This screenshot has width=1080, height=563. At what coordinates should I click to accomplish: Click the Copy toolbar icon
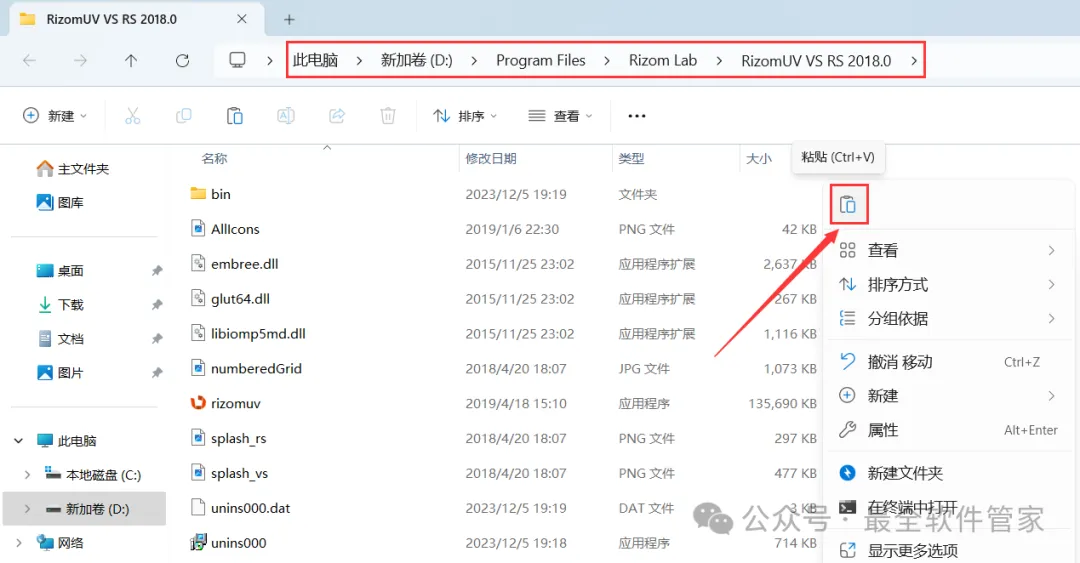tap(183, 116)
